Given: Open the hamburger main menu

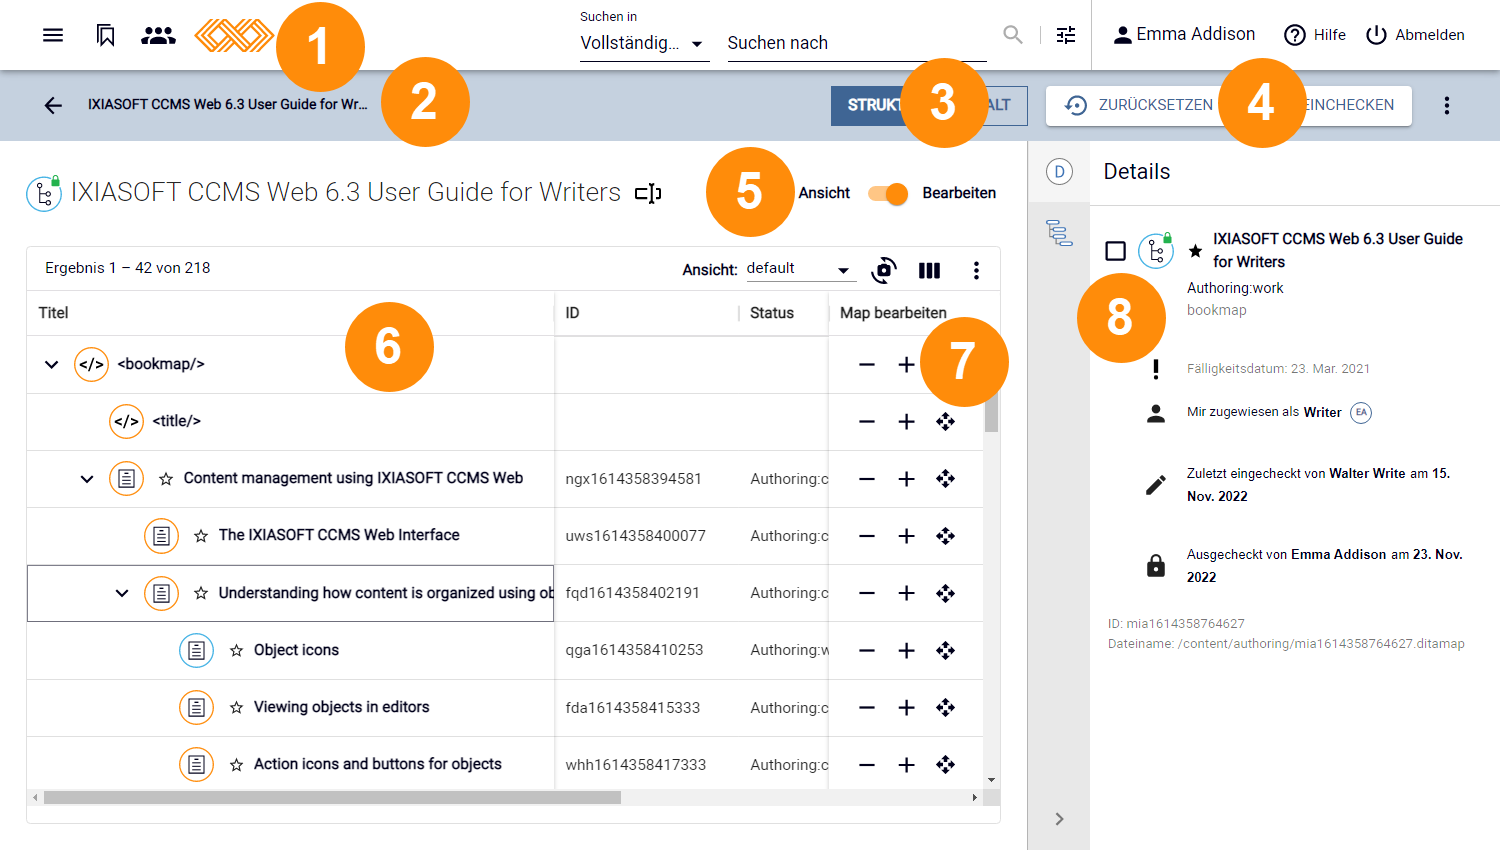Looking at the screenshot, I should pyautogui.click(x=53, y=35).
